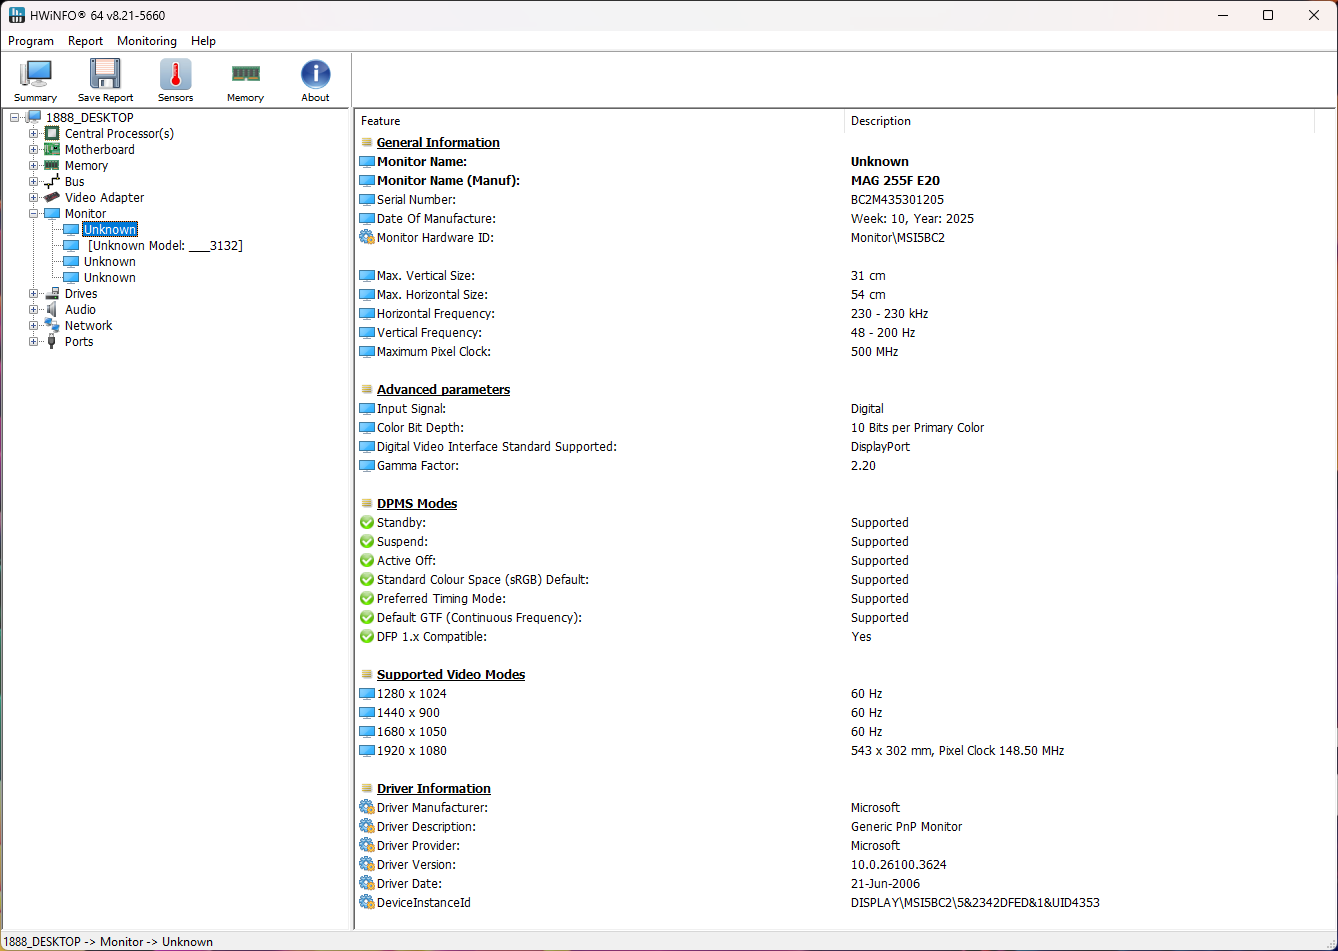The width and height of the screenshot is (1338, 951).
Task: Click the Week: 10, Year: 2025 value
Action: tap(912, 219)
